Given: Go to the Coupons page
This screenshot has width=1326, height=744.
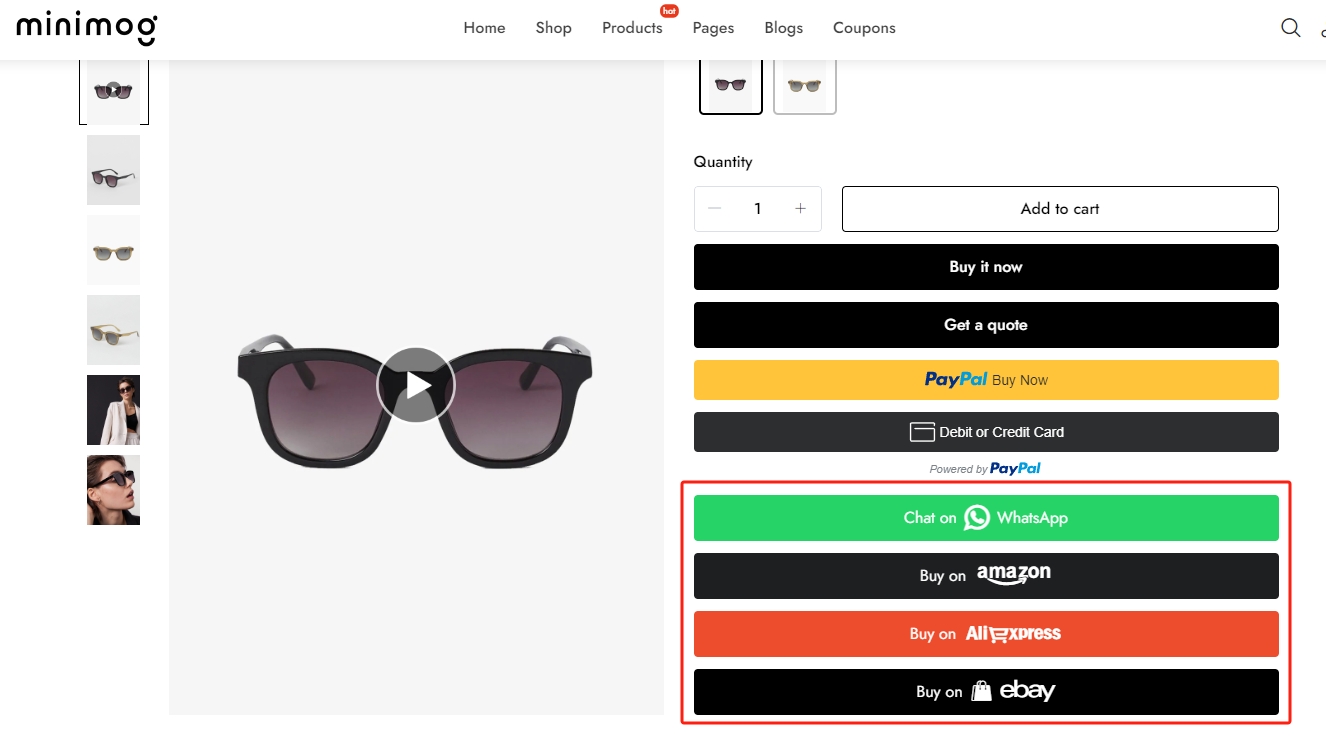Looking at the screenshot, I should pos(864,28).
